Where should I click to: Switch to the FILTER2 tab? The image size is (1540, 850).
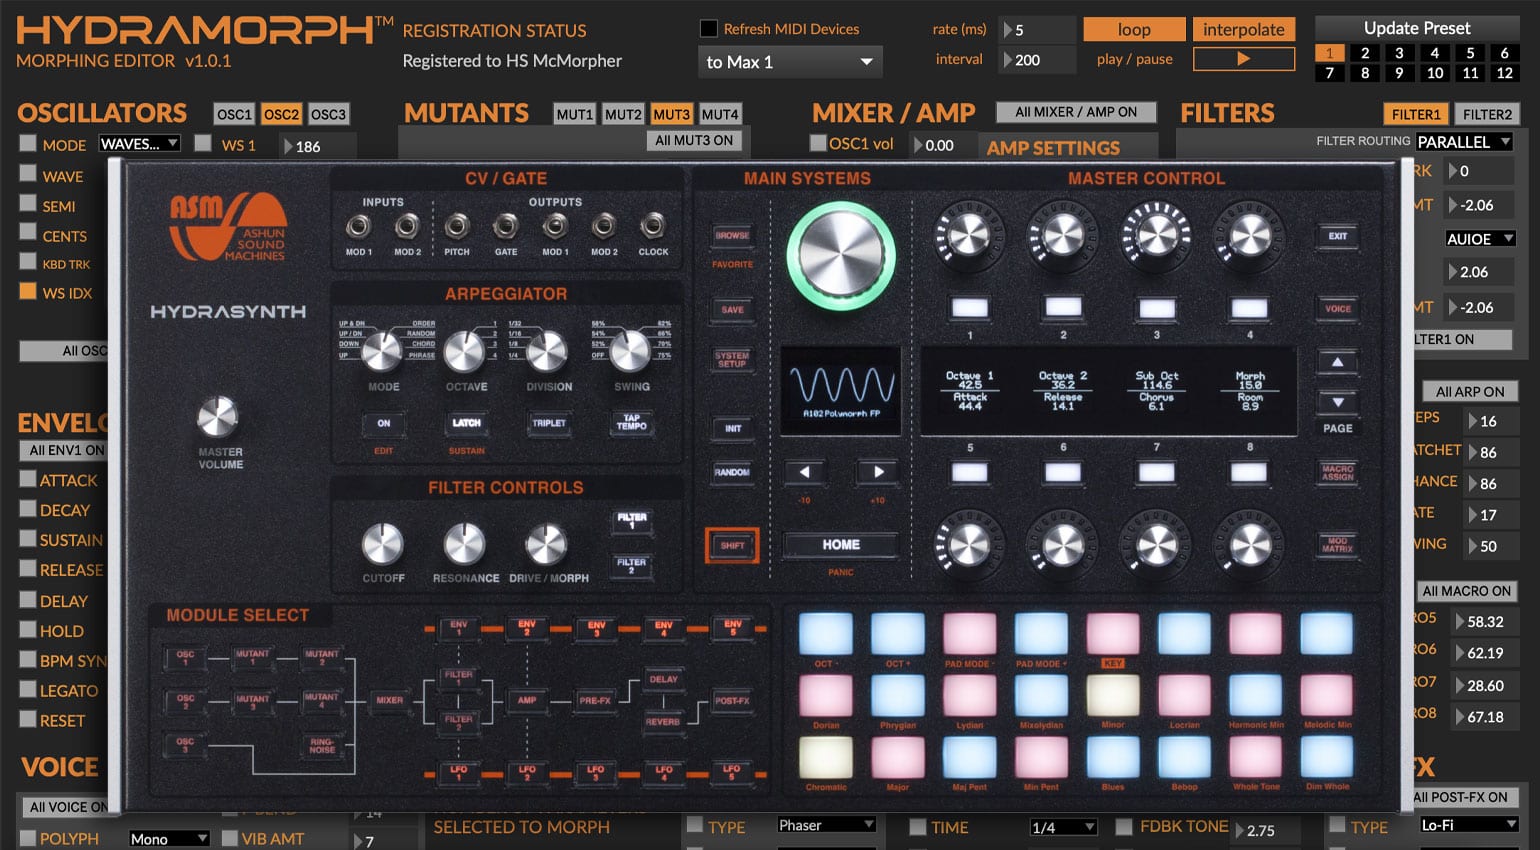coord(1488,114)
